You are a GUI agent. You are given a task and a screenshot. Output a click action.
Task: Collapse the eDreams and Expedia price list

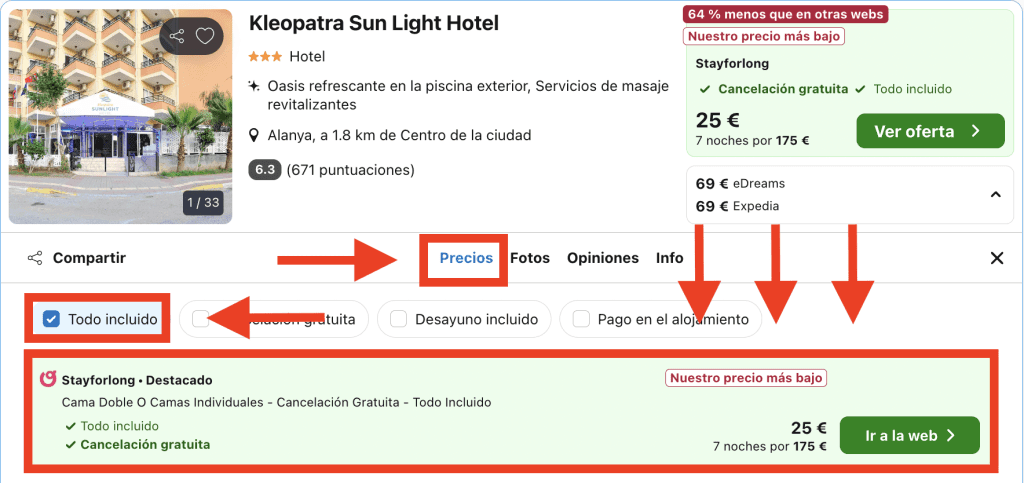pos(996,195)
